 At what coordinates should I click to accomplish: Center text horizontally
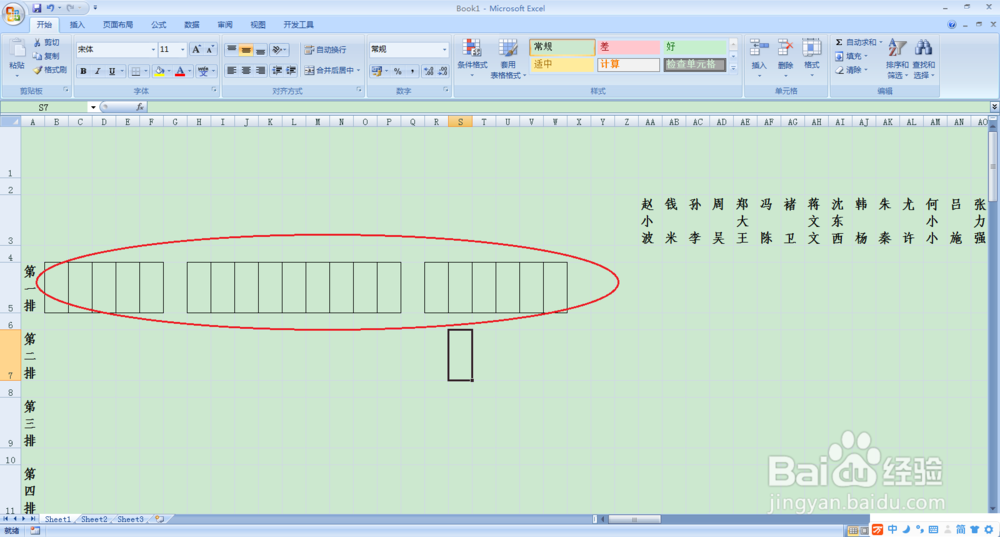point(246,70)
